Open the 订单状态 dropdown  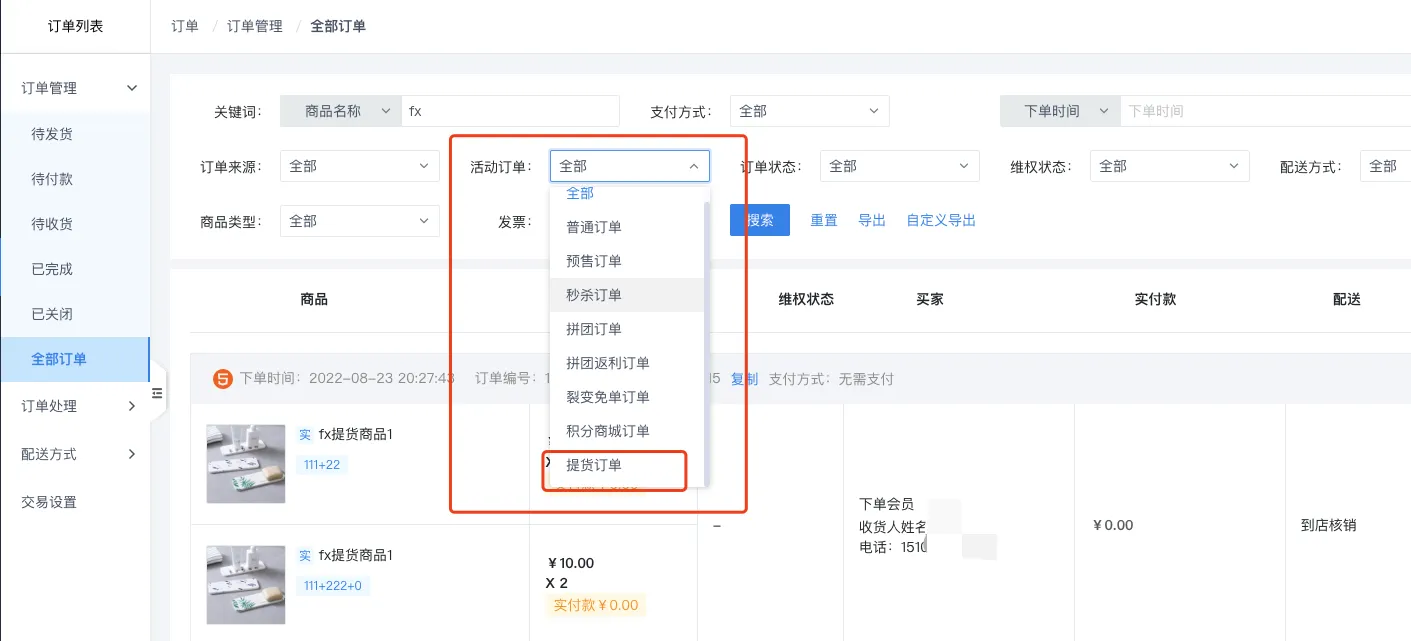[x=900, y=166]
